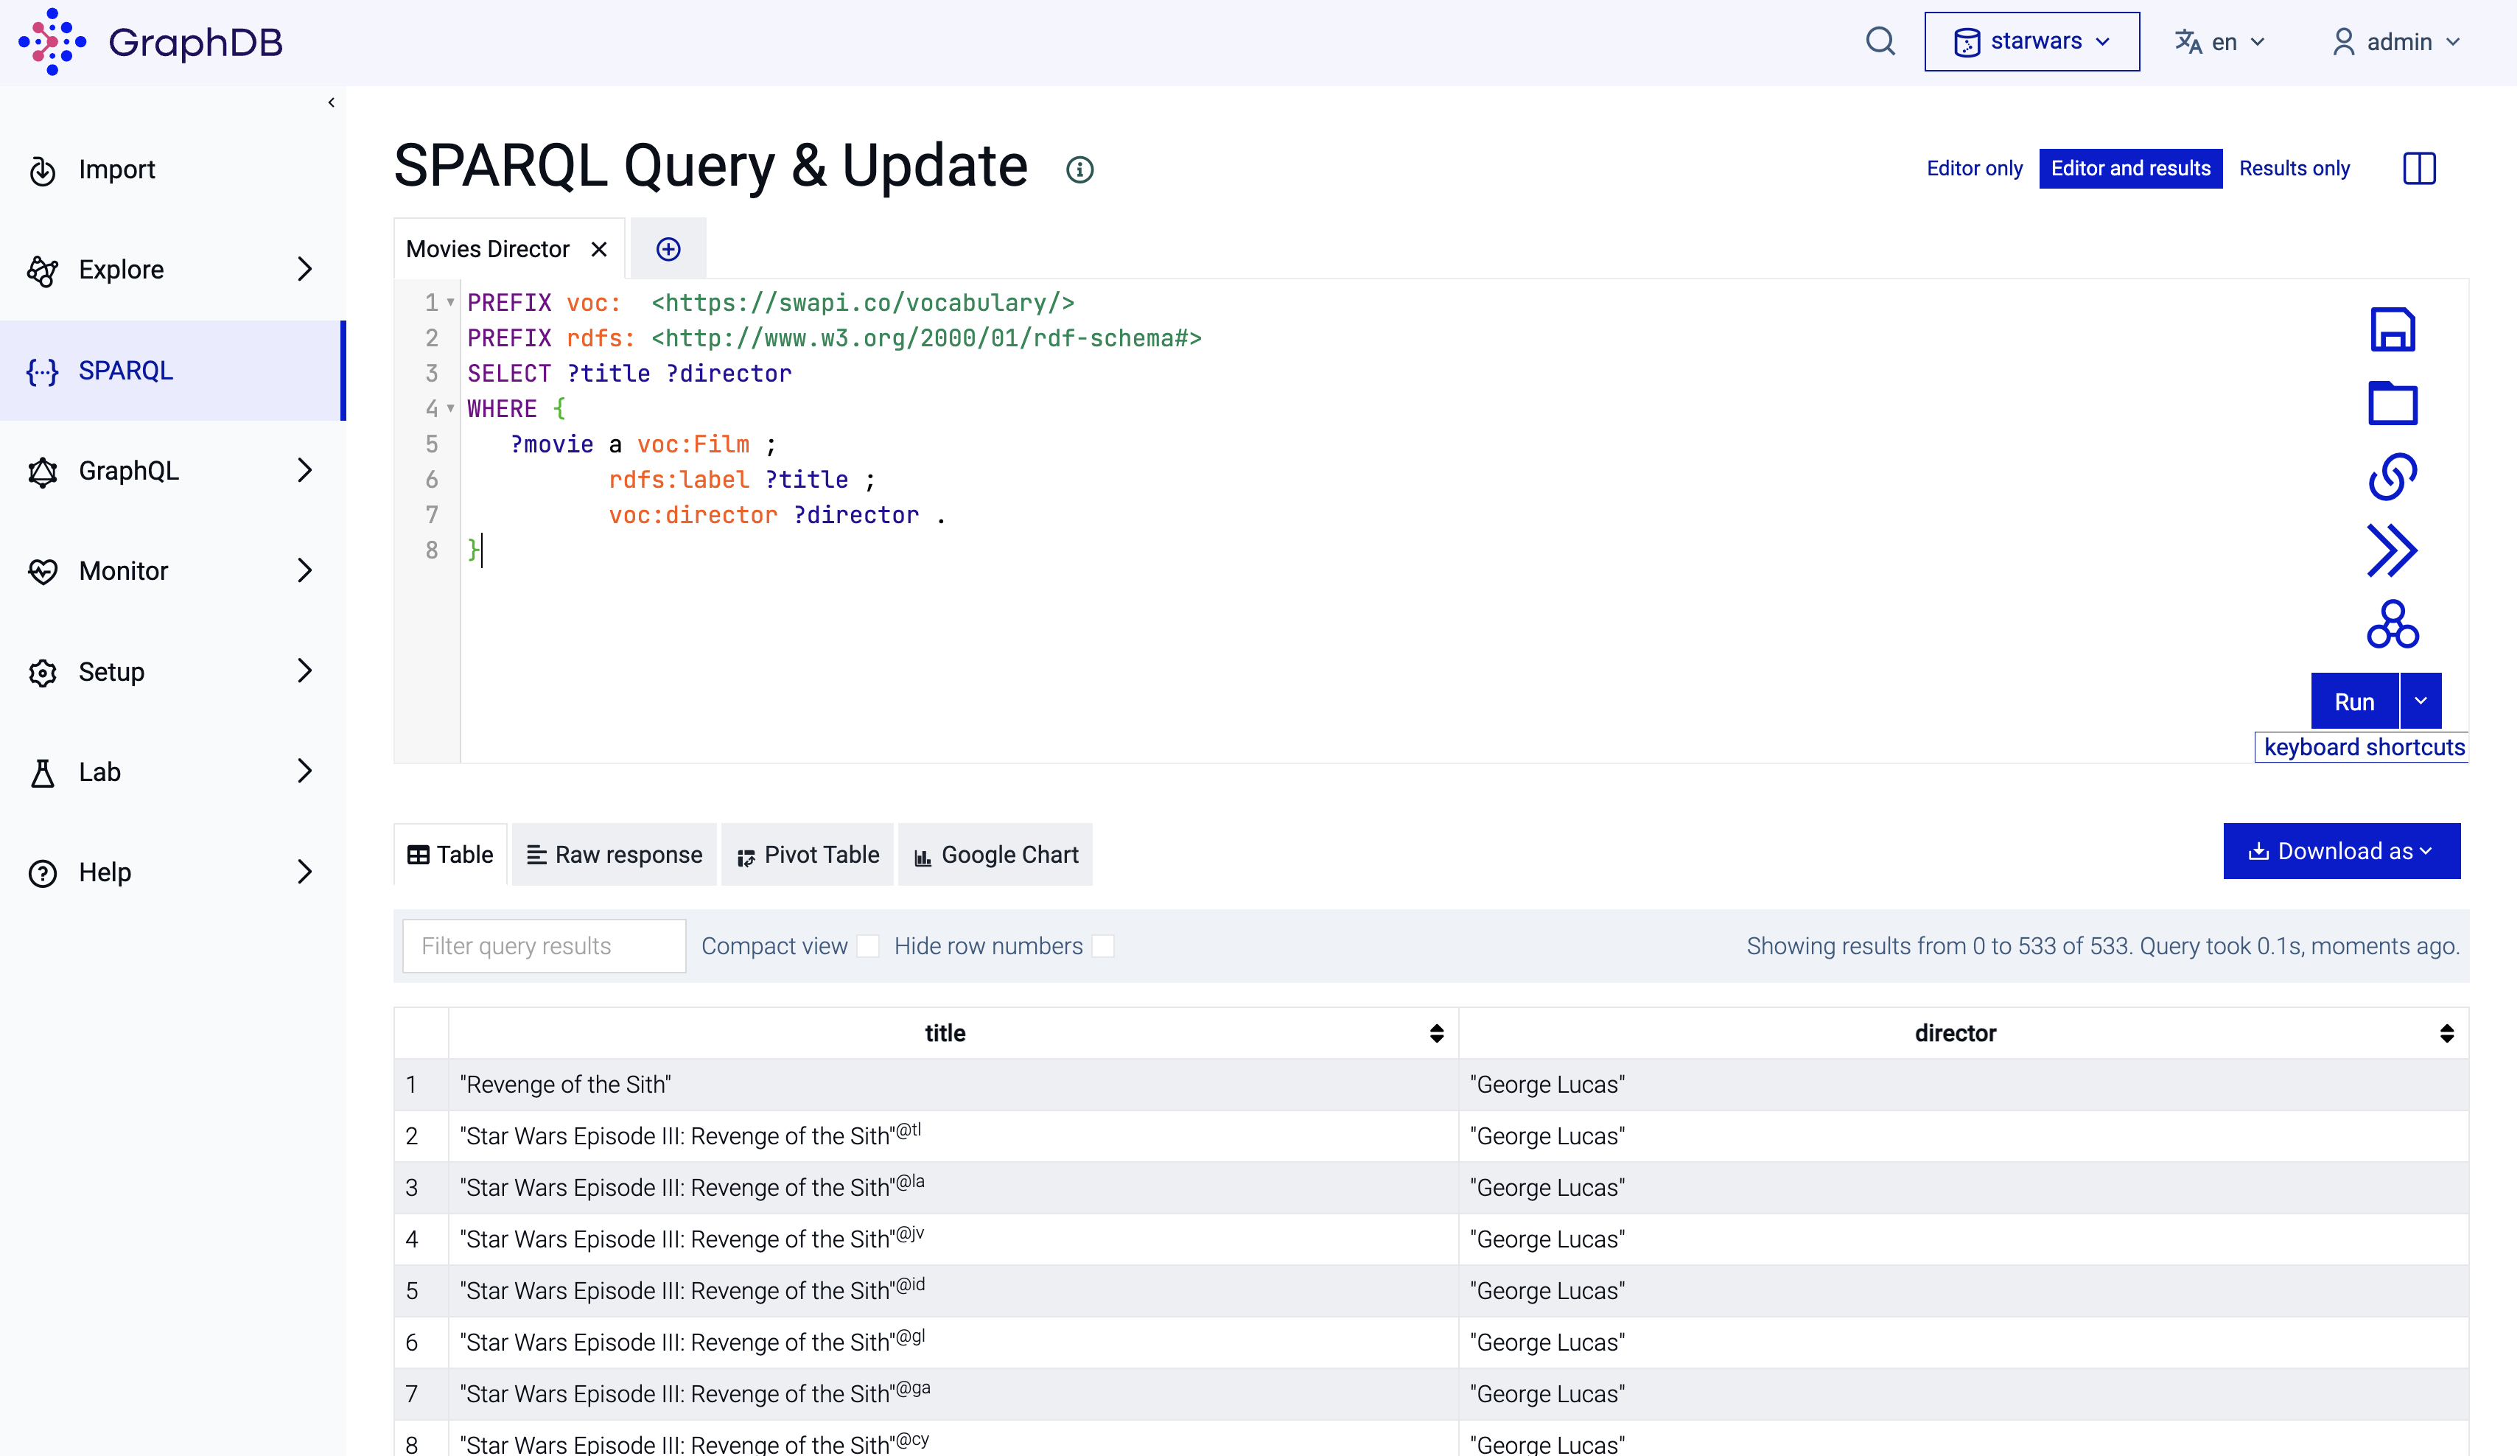Select Editor only view mode
2520x1456 pixels.
(1975, 168)
